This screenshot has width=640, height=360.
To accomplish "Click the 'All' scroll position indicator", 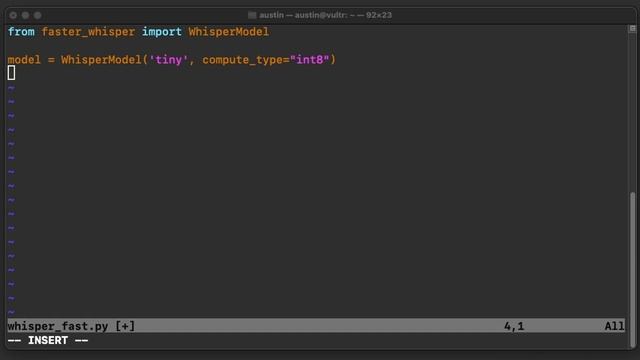I will click(614, 326).
